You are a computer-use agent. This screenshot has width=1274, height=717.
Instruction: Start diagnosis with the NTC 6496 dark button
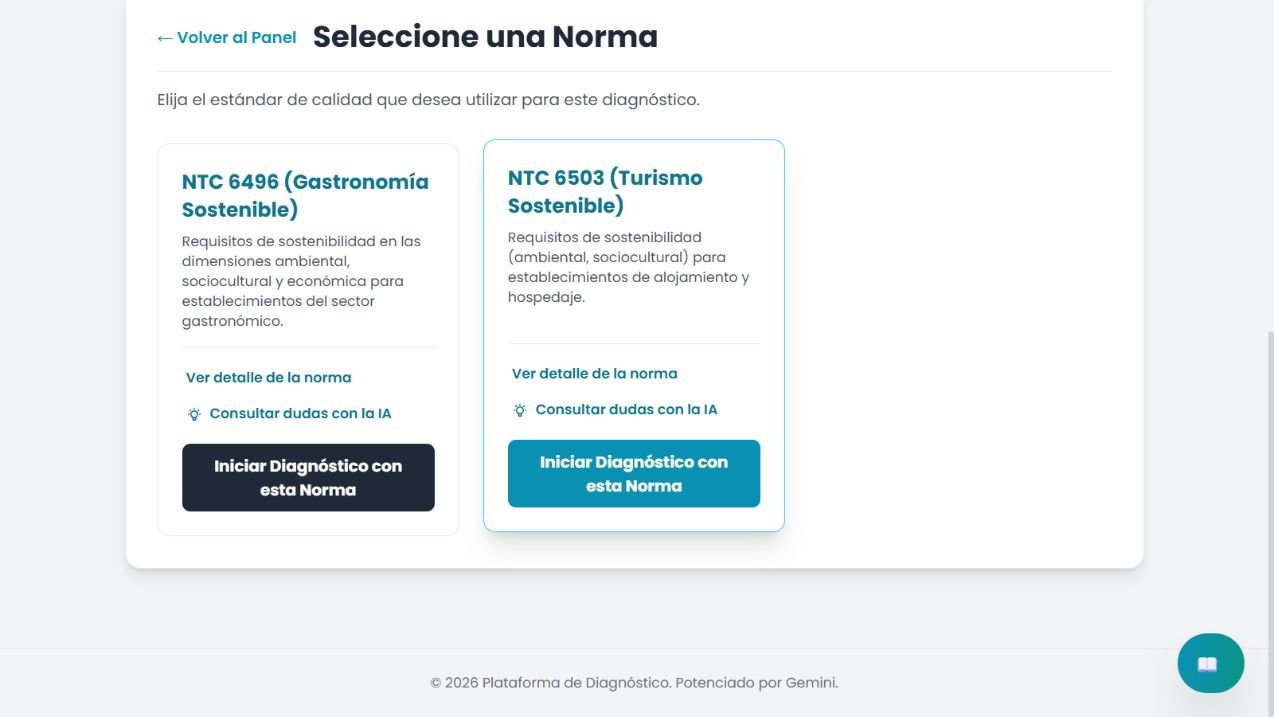click(308, 478)
